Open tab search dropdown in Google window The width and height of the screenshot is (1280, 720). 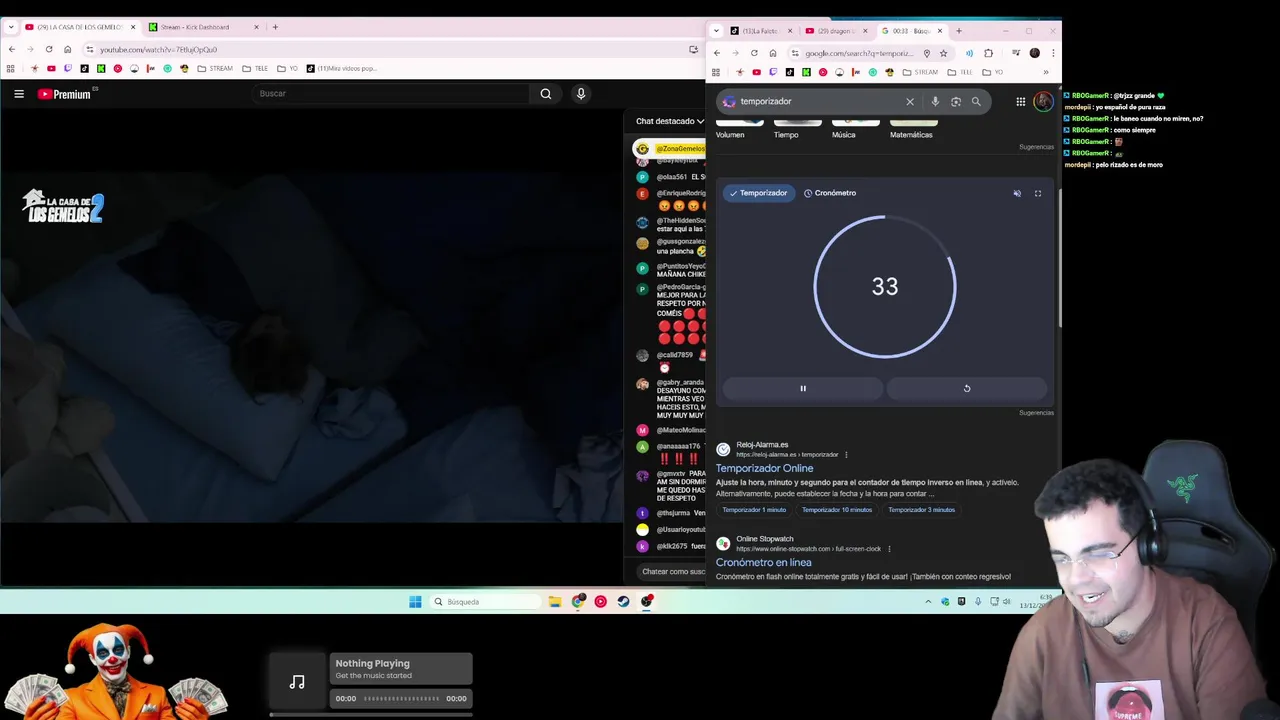point(716,31)
